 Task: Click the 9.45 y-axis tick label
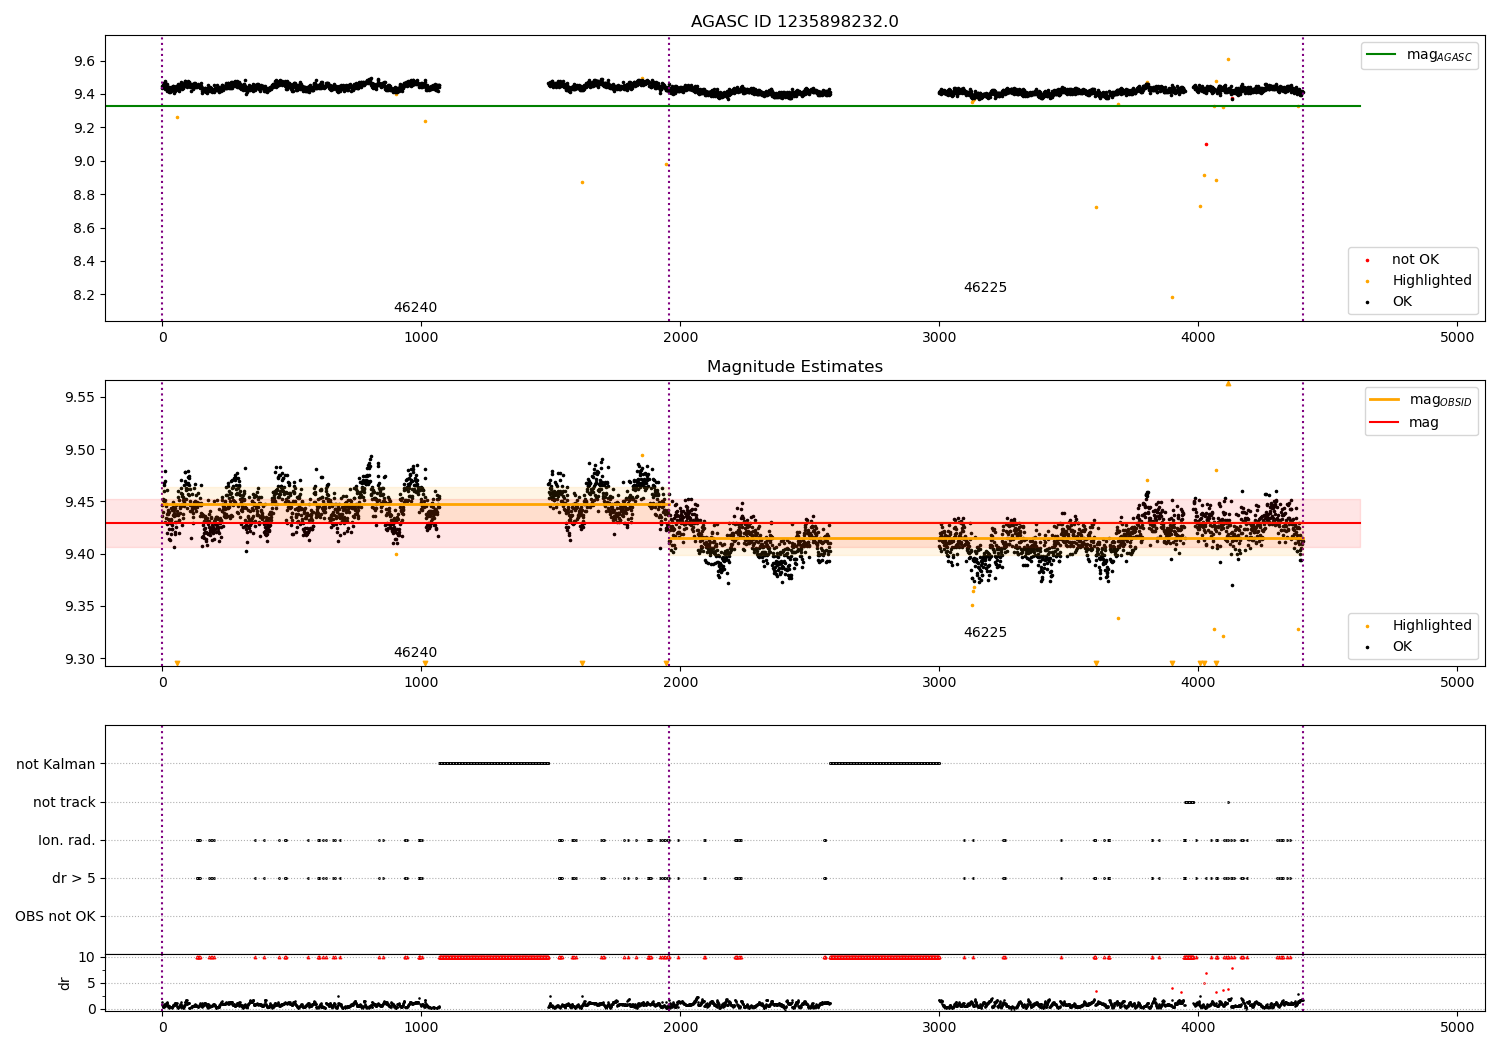click(x=79, y=503)
